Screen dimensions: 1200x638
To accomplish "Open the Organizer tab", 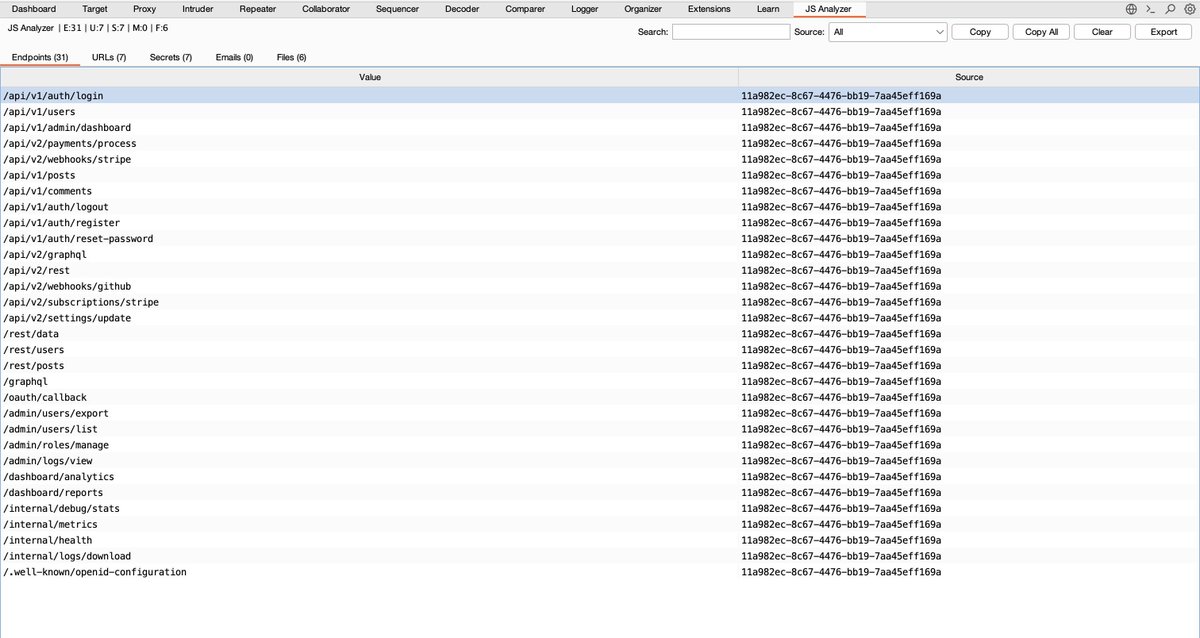I will point(643,9).
